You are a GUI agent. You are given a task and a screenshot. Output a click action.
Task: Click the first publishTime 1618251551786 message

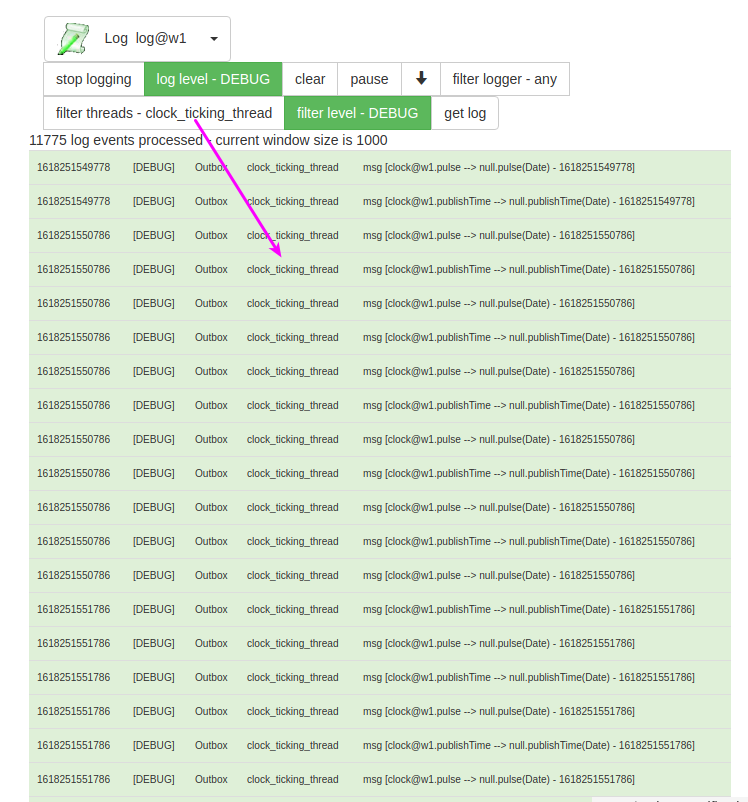pos(529,609)
